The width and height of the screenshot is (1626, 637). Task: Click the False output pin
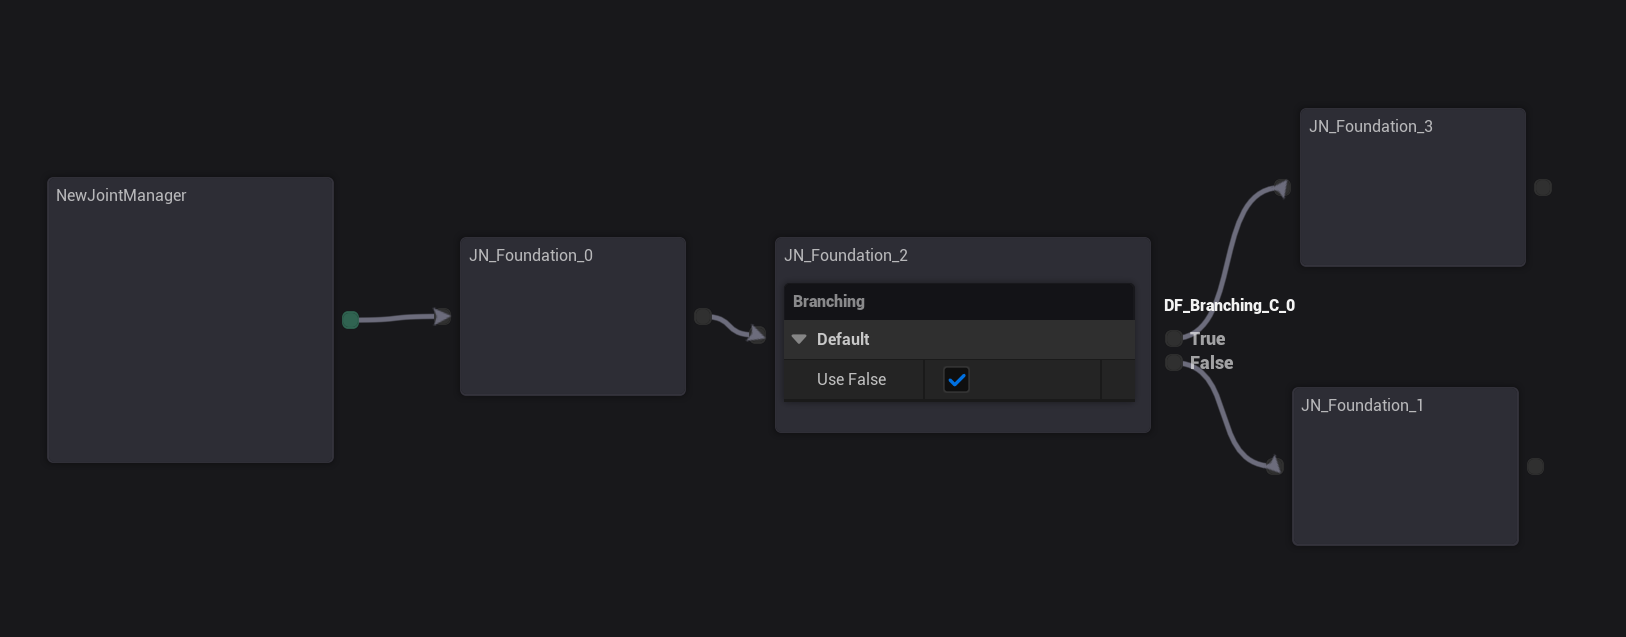coord(1173,363)
